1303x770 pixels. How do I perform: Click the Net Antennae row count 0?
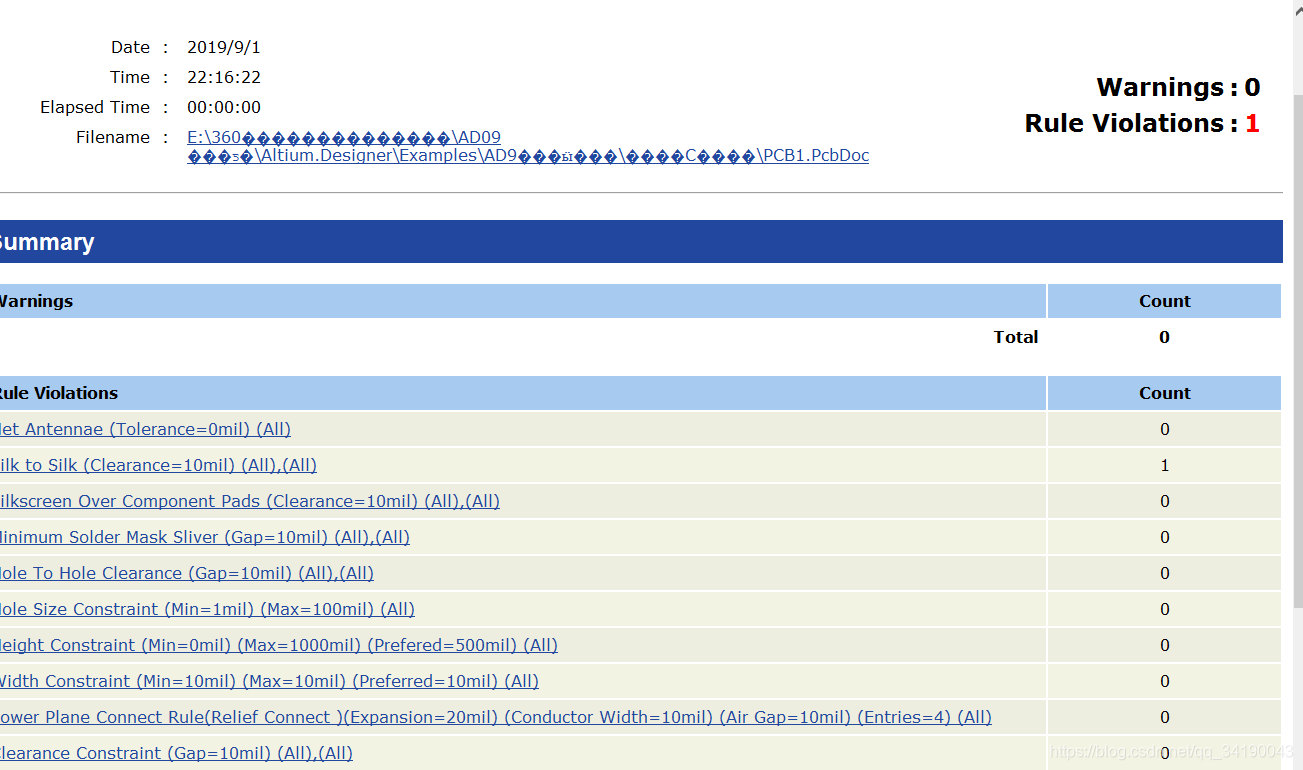pyautogui.click(x=1164, y=429)
